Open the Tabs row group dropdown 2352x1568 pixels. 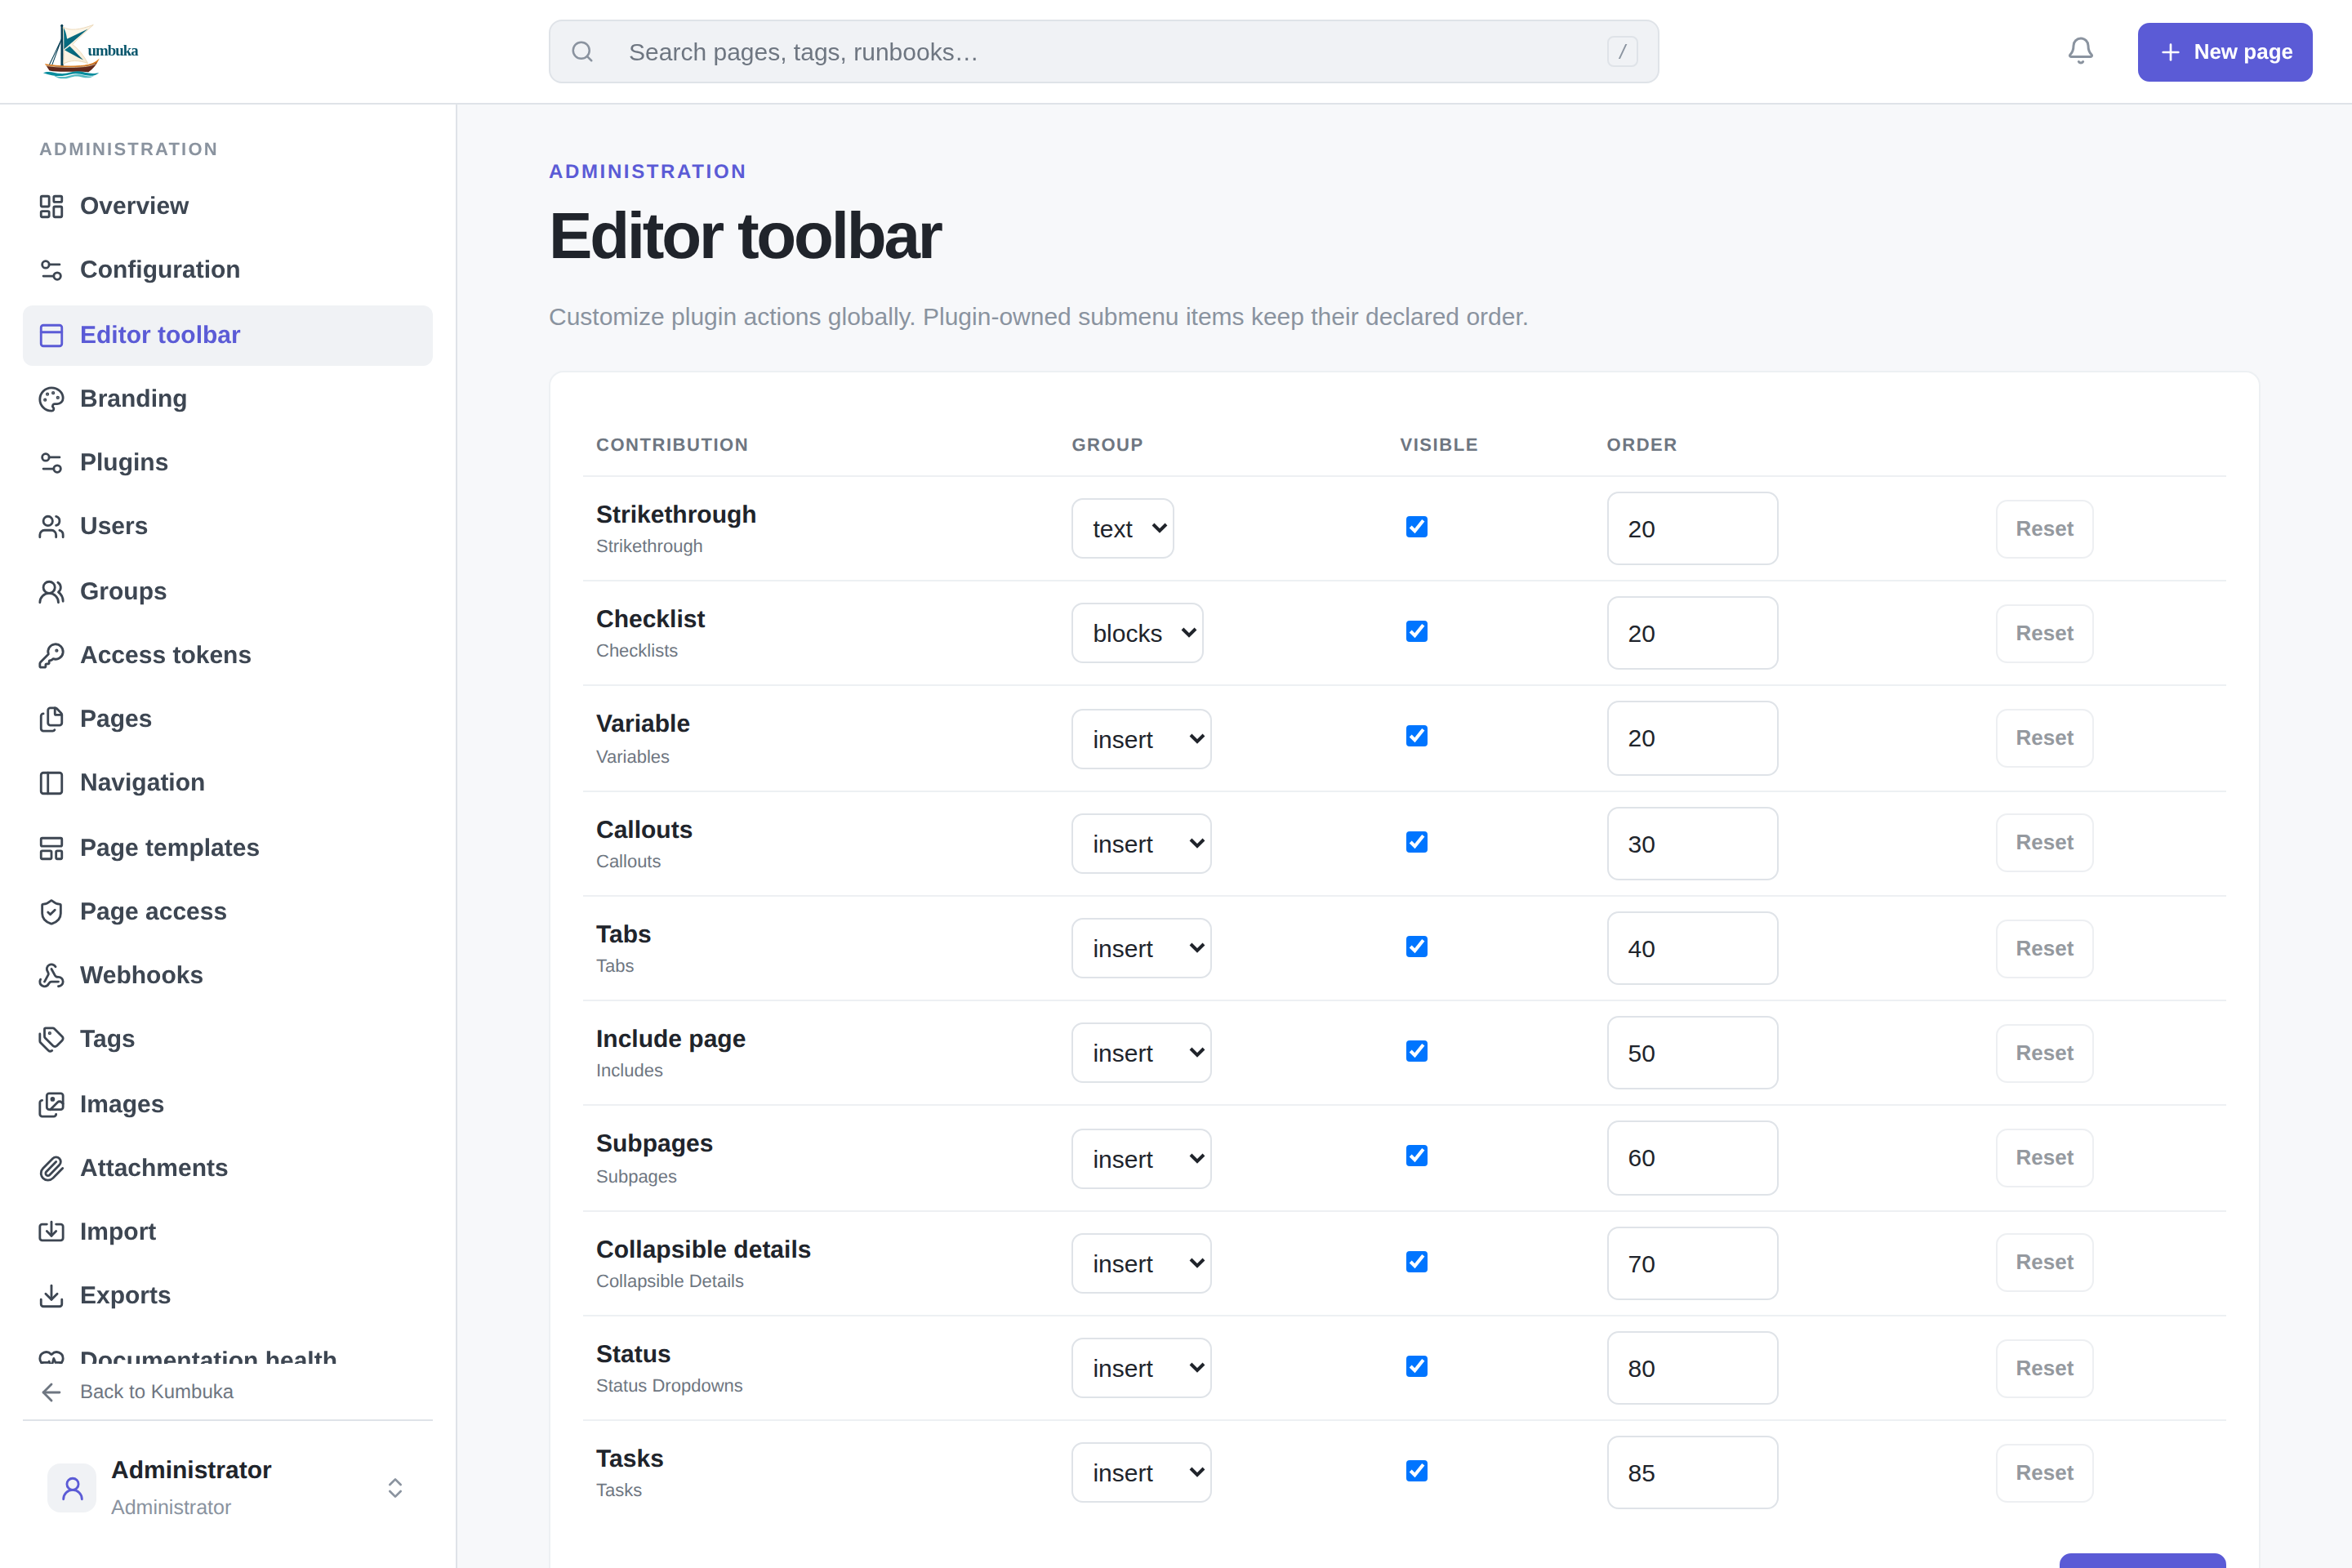[x=1141, y=948]
